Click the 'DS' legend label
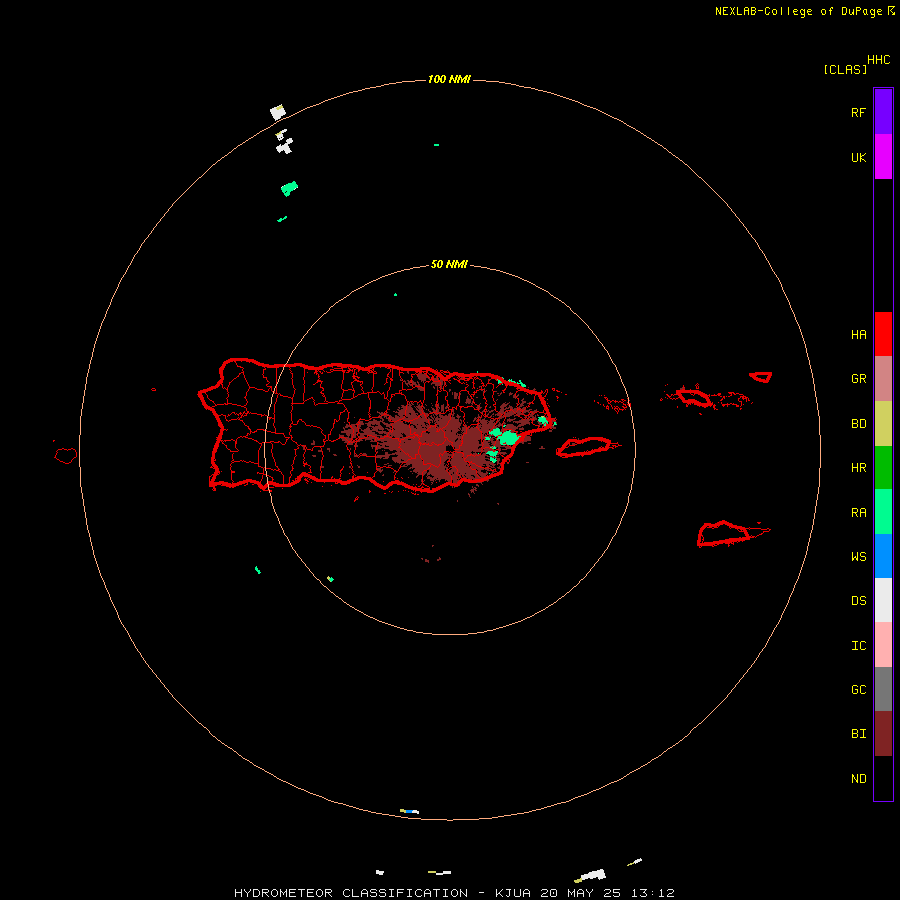900x900 pixels. click(x=858, y=601)
